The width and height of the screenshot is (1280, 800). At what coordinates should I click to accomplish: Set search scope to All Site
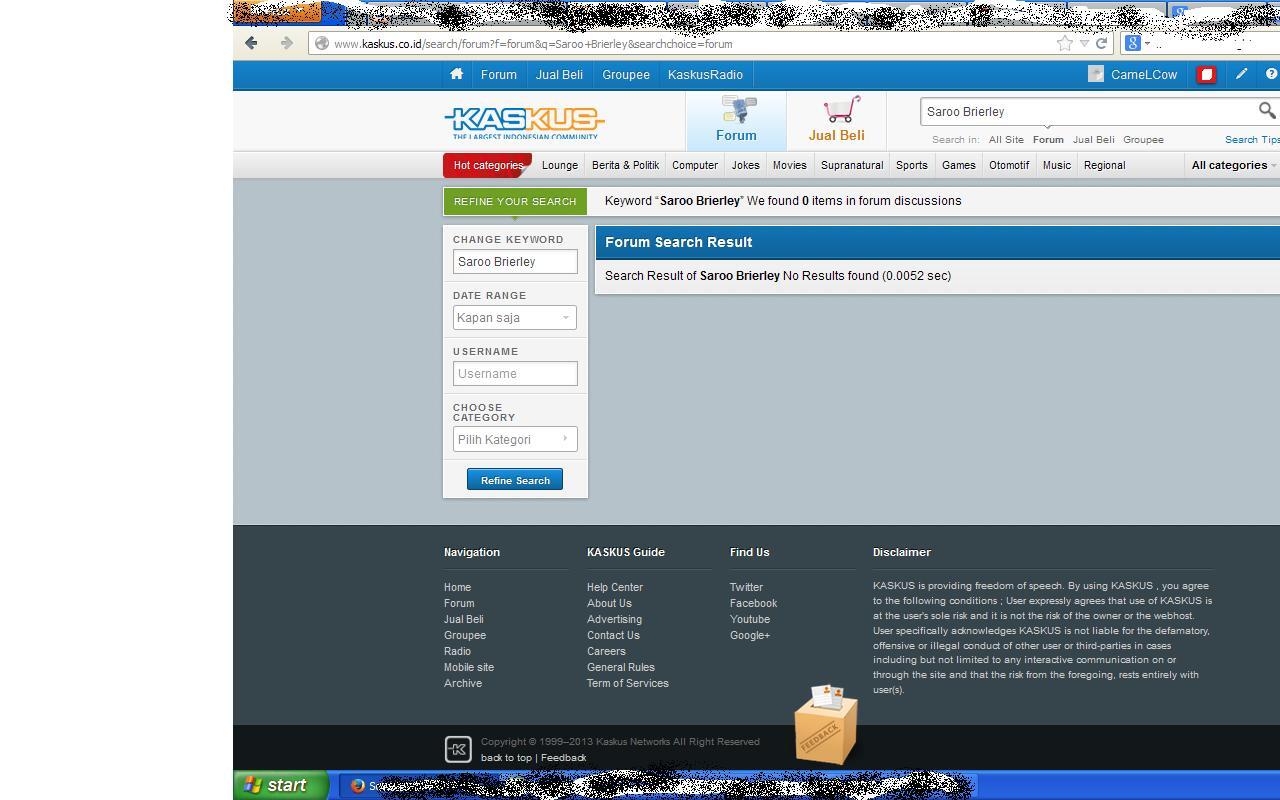(x=1006, y=140)
